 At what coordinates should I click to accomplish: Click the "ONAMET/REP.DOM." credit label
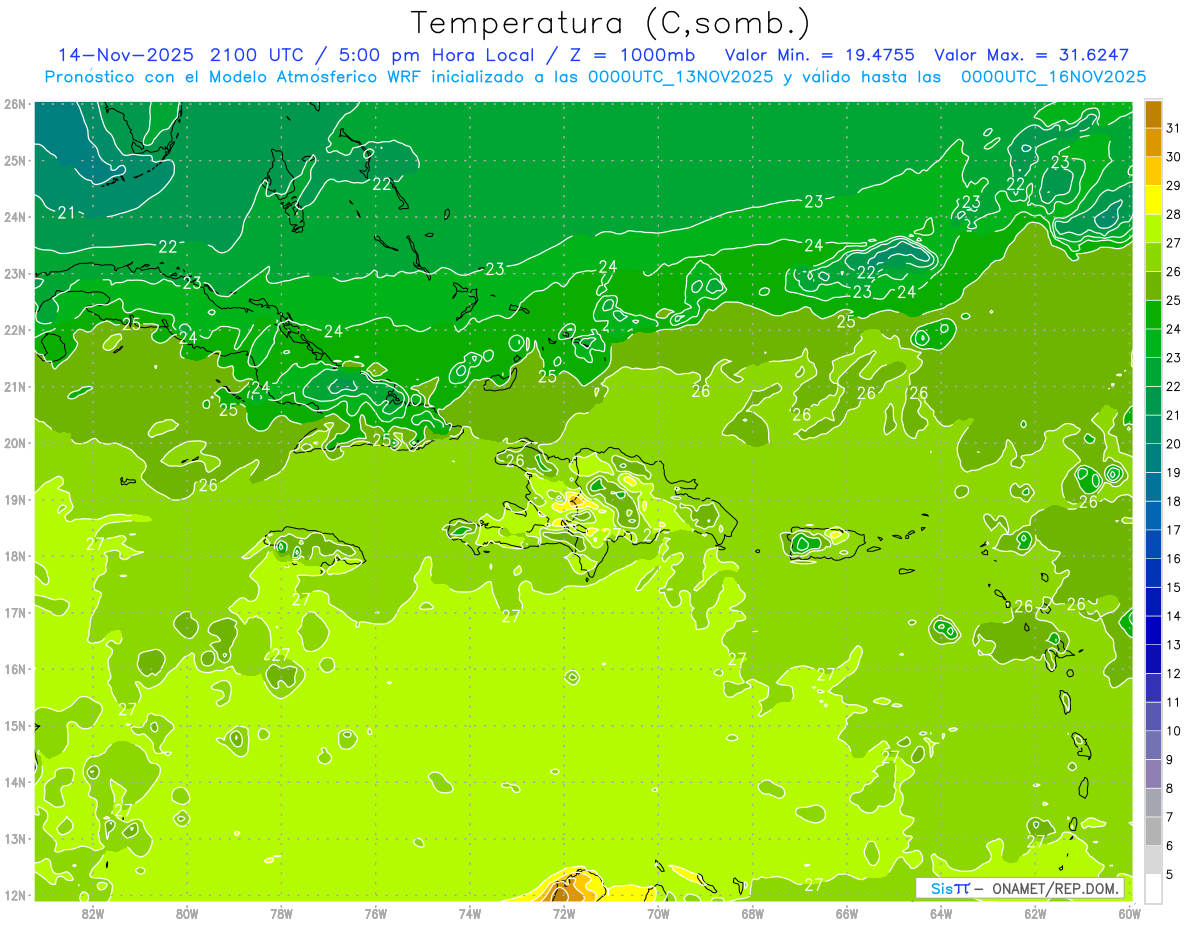[1056, 888]
